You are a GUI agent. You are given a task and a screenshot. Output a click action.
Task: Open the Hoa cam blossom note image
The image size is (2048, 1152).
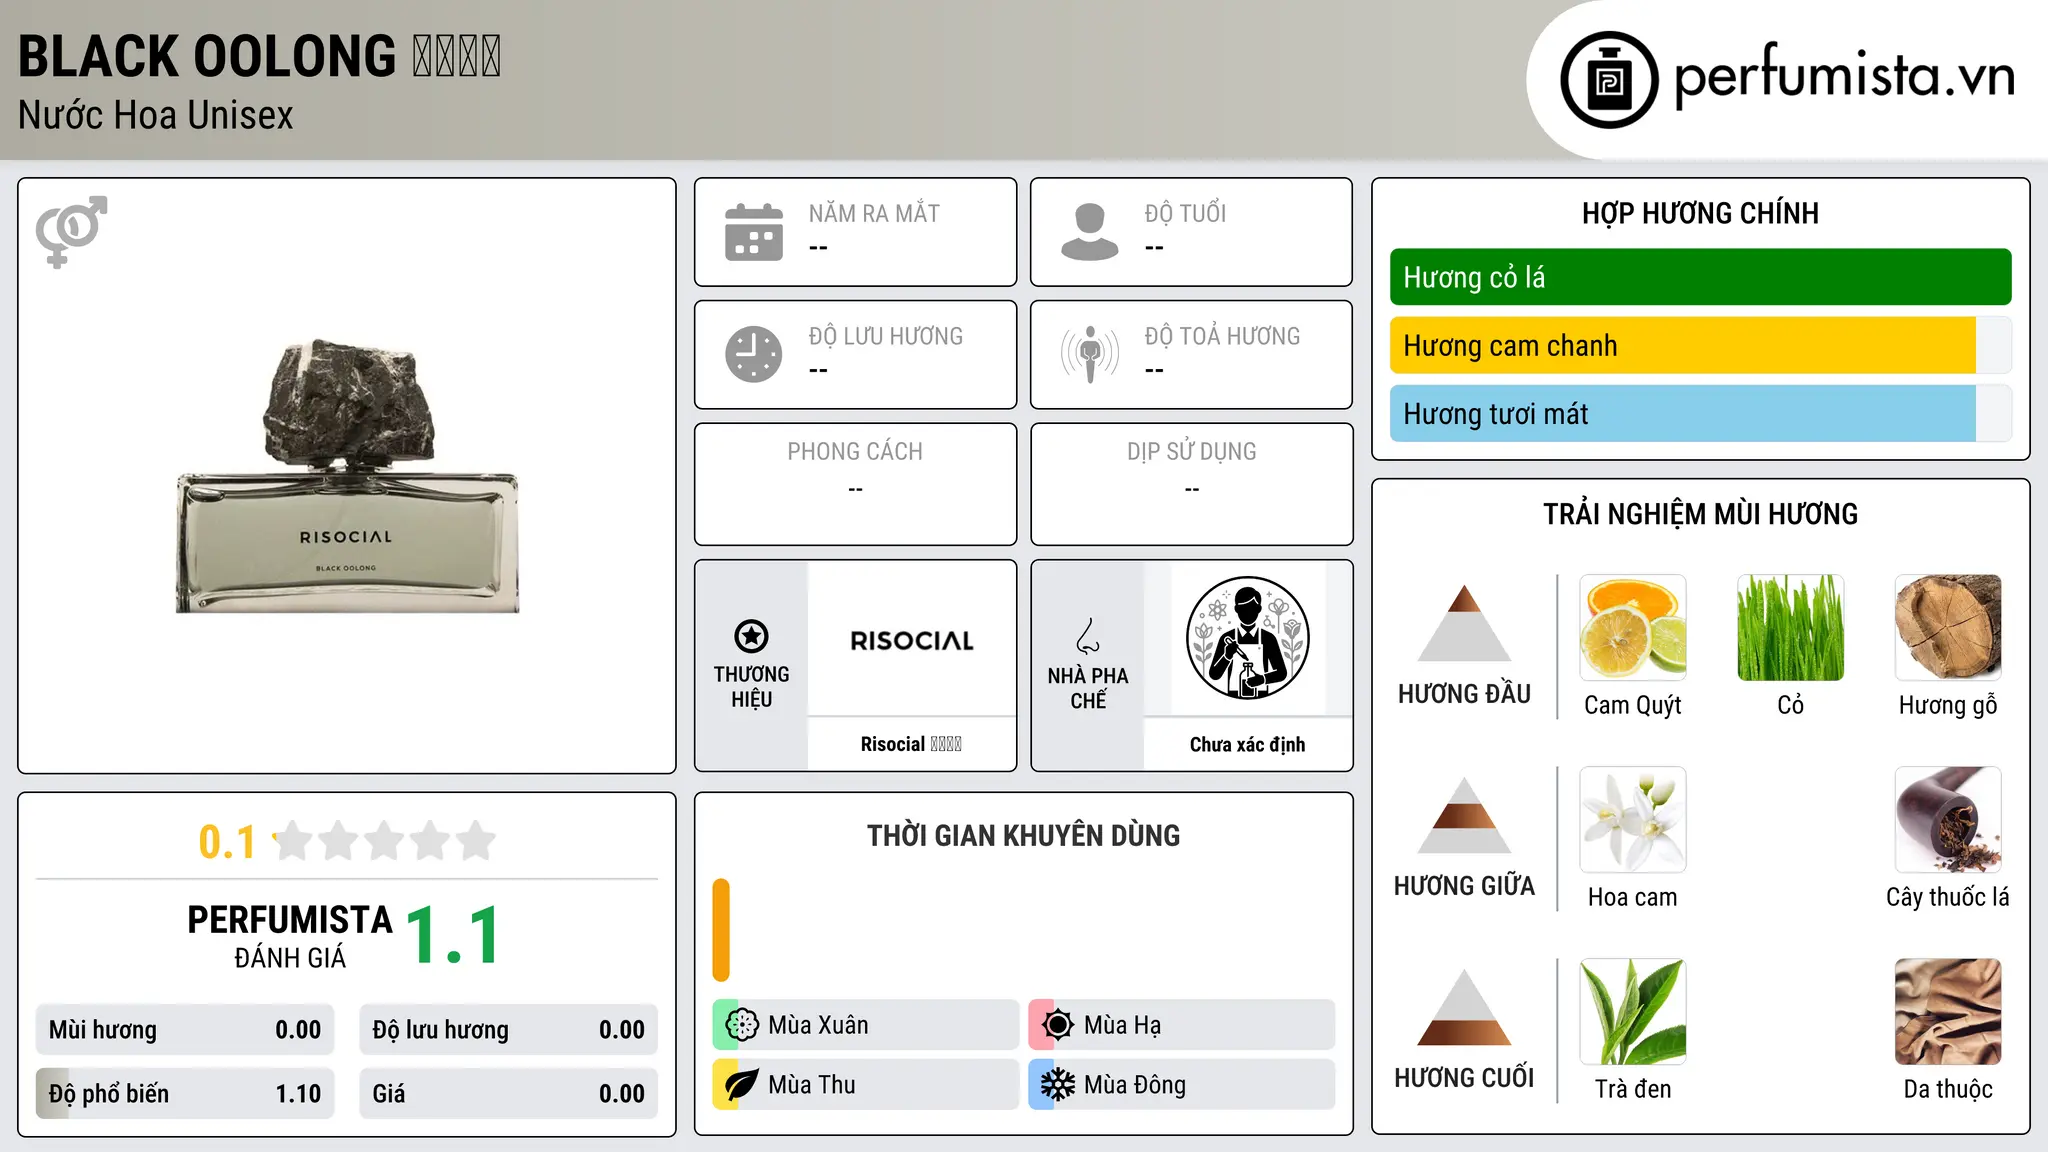(x=1633, y=820)
